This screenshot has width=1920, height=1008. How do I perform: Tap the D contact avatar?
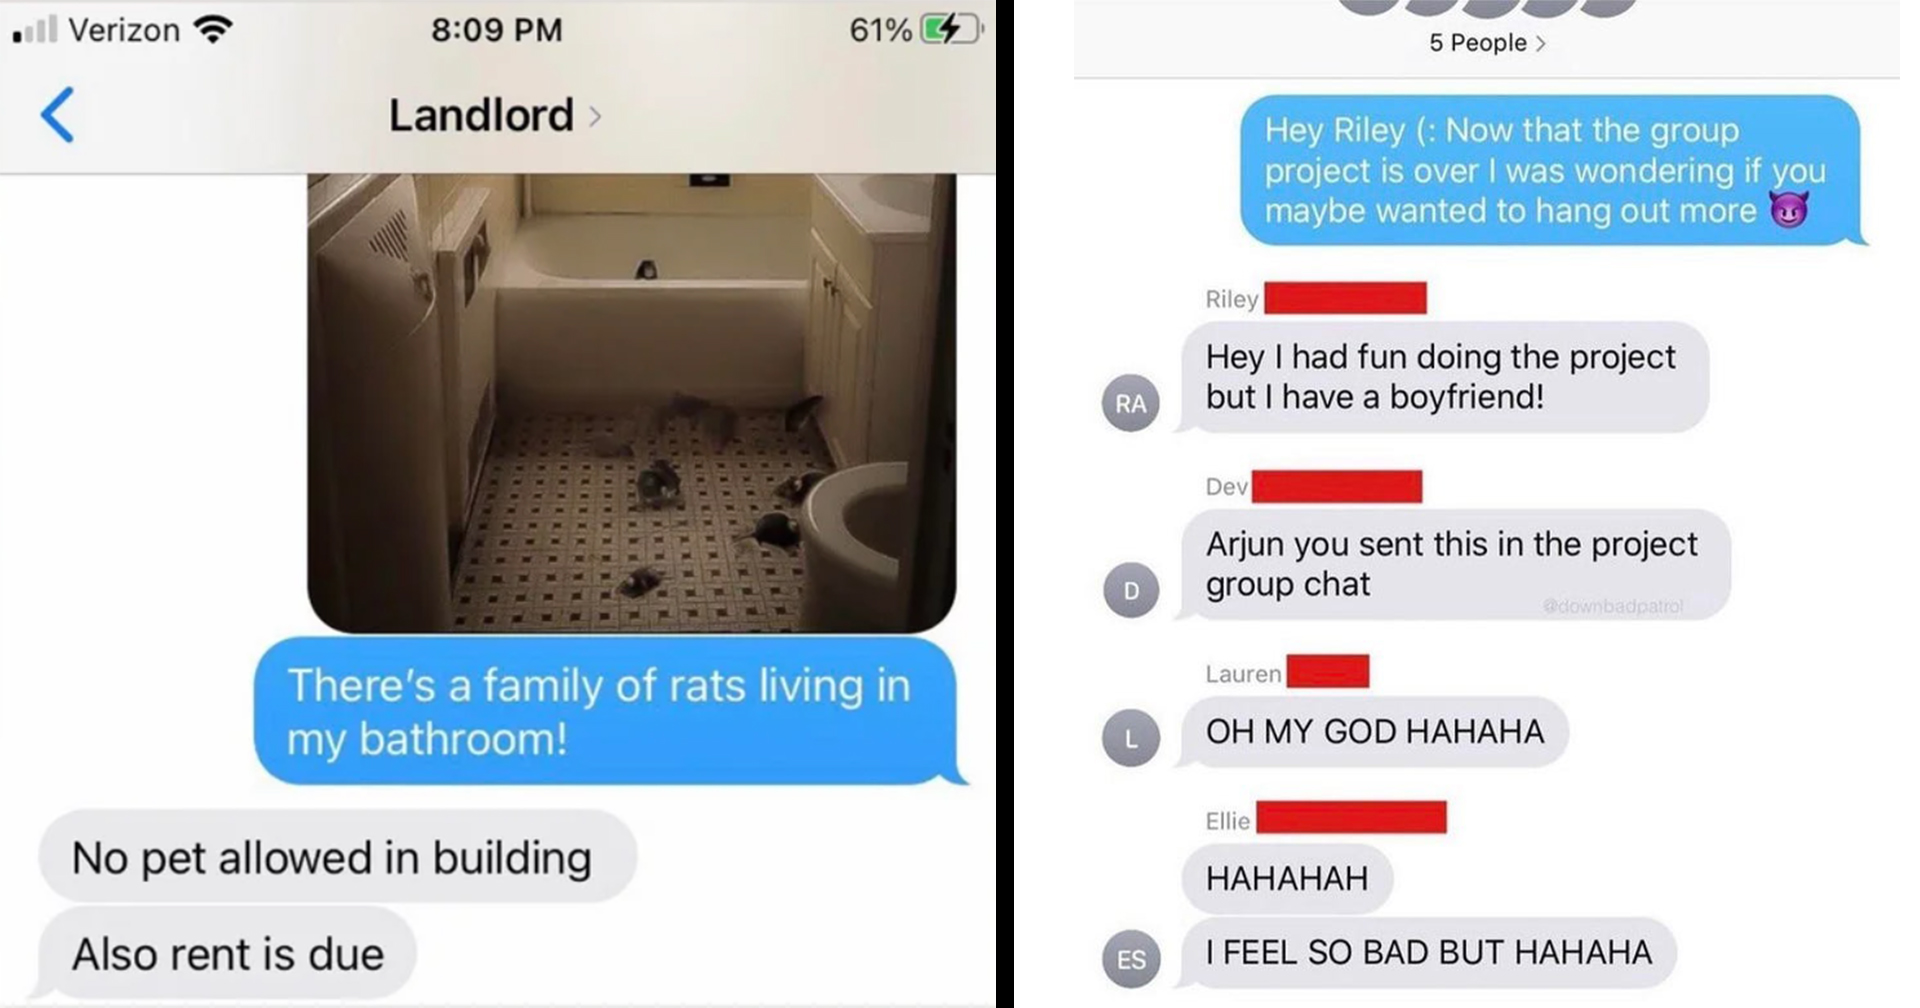1131,590
